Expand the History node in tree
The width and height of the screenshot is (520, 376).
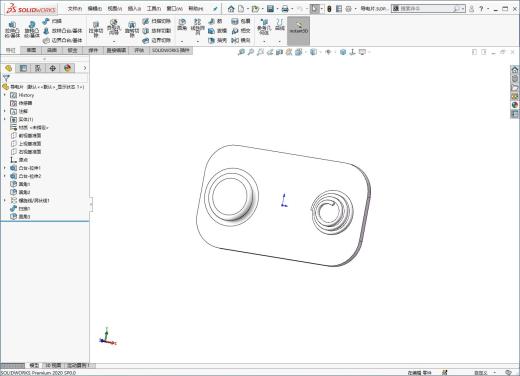click(5, 95)
